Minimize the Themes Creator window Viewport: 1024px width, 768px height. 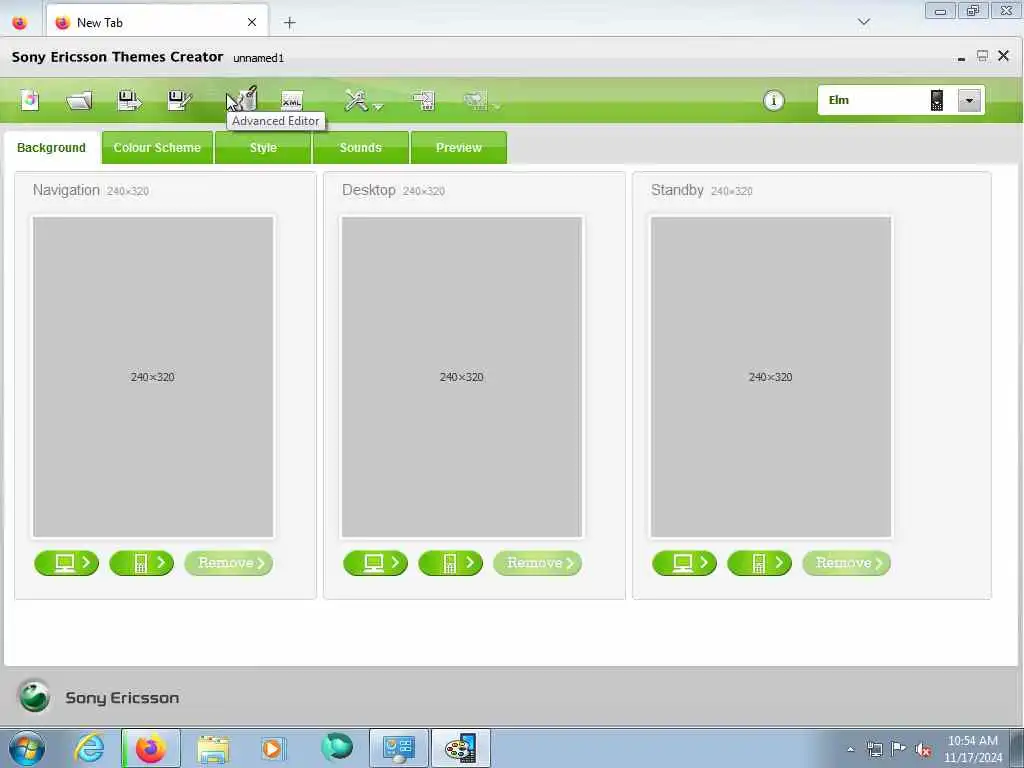(x=961, y=57)
